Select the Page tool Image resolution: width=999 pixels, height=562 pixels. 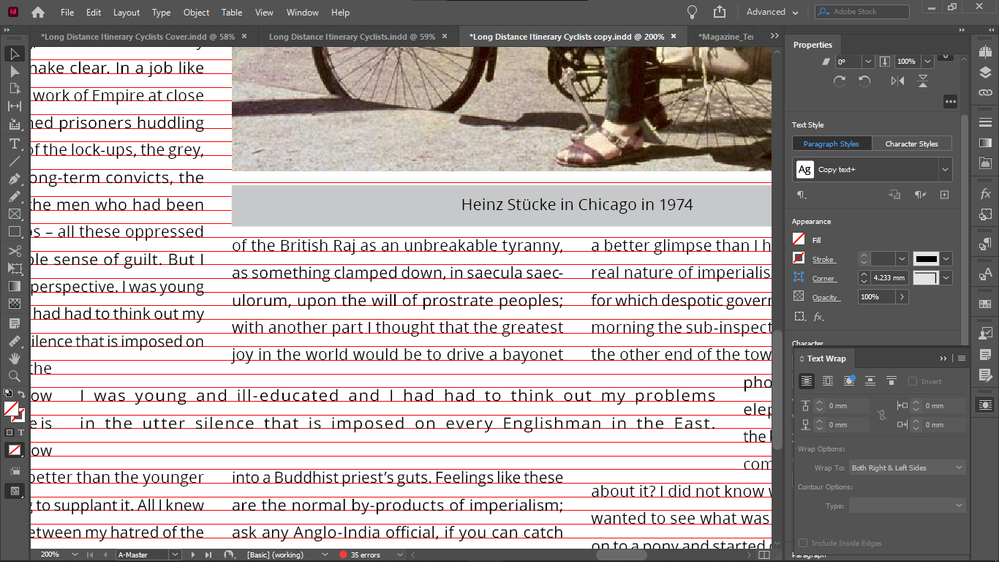[x=14, y=89]
